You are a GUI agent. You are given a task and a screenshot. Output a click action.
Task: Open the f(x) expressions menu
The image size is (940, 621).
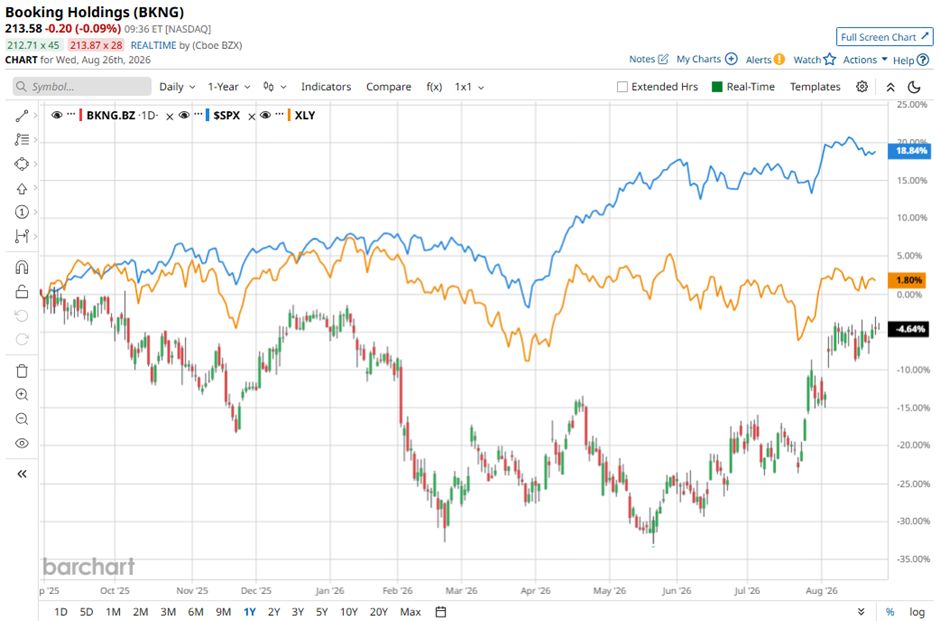click(434, 87)
